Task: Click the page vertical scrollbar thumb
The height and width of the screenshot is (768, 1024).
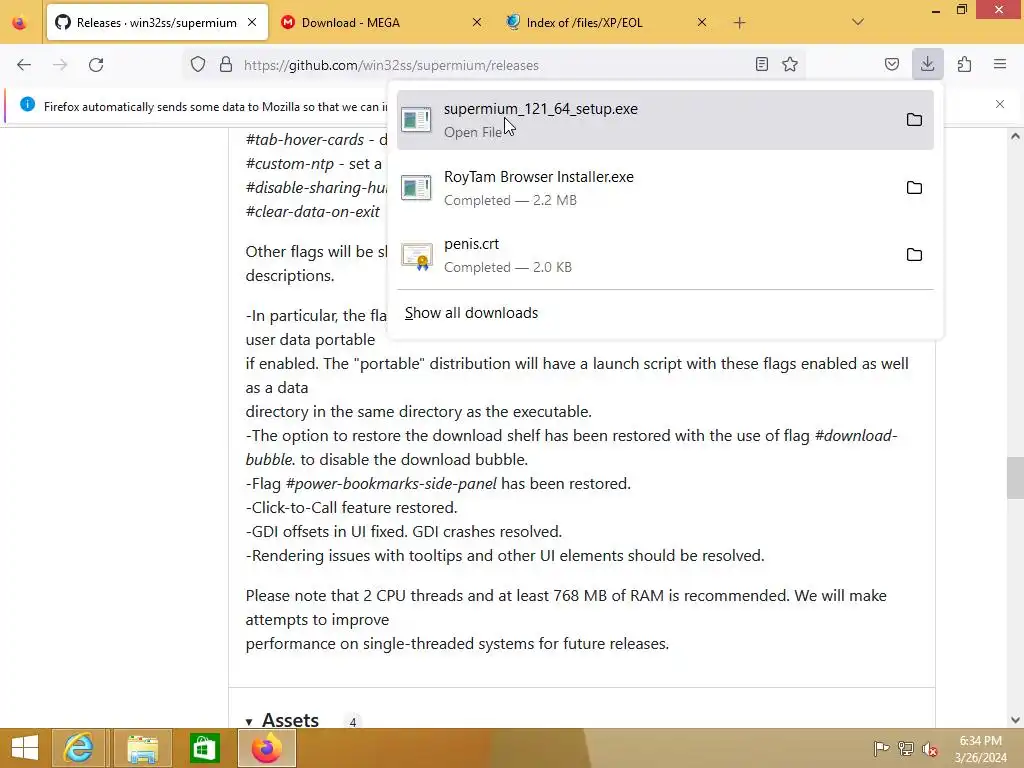Action: (1015, 478)
